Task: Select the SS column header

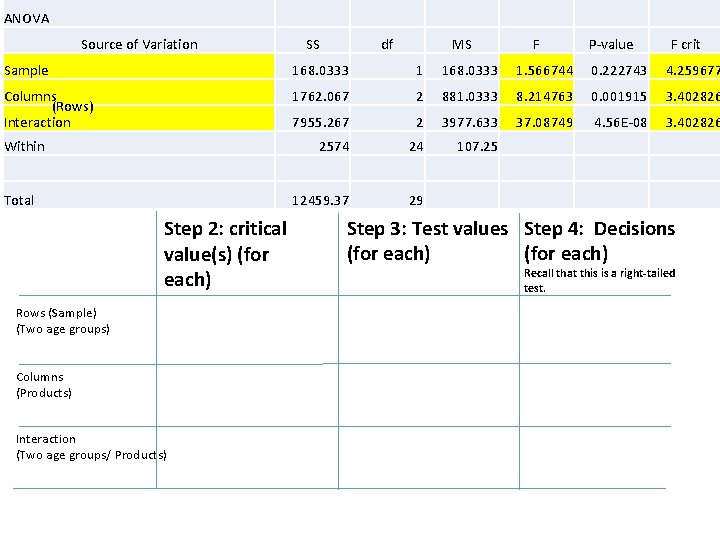Action: pyautogui.click(x=313, y=45)
